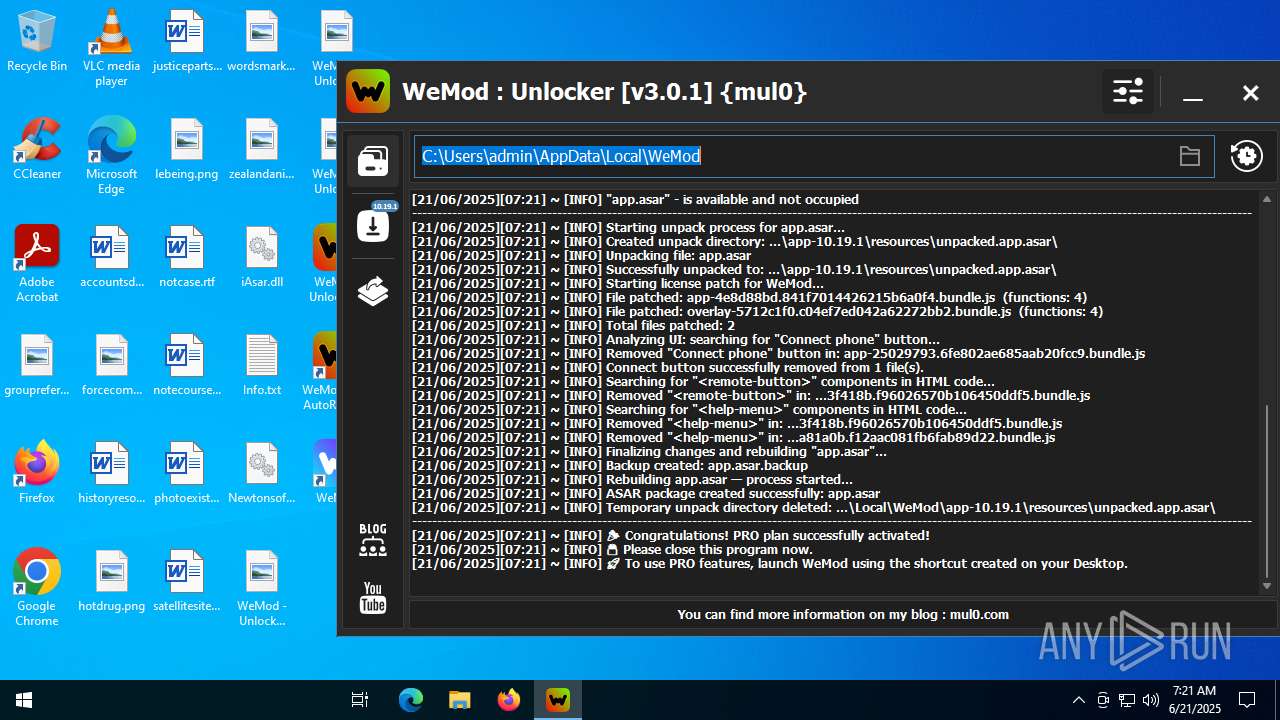Click the WeMod Unlocker taskbar button
The image size is (1280, 720).
click(x=558, y=700)
